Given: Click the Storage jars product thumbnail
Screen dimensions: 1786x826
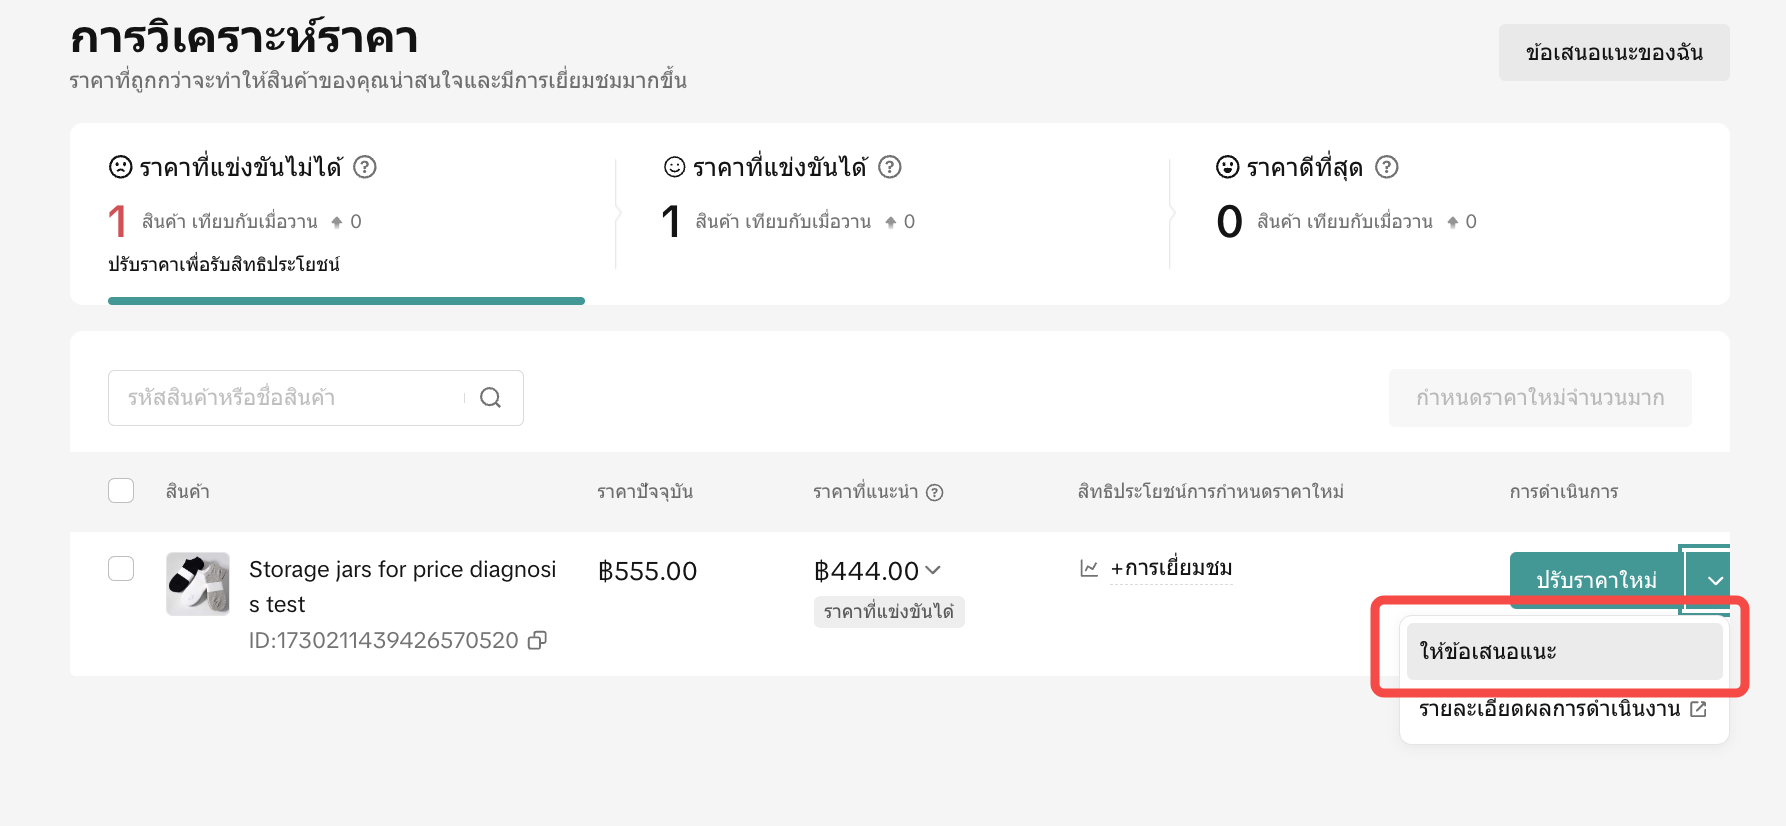Looking at the screenshot, I should pyautogui.click(x=198, y=584).
